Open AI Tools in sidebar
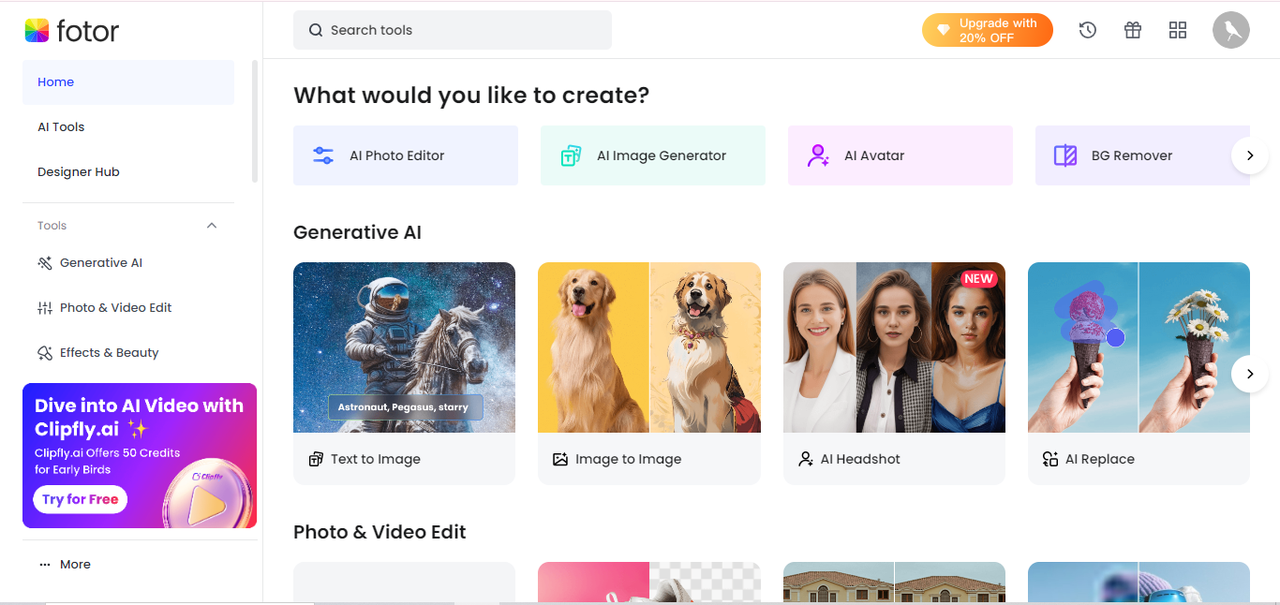Image resolution: width=1280 pixels, height=605 pixels. pos(128,127)
